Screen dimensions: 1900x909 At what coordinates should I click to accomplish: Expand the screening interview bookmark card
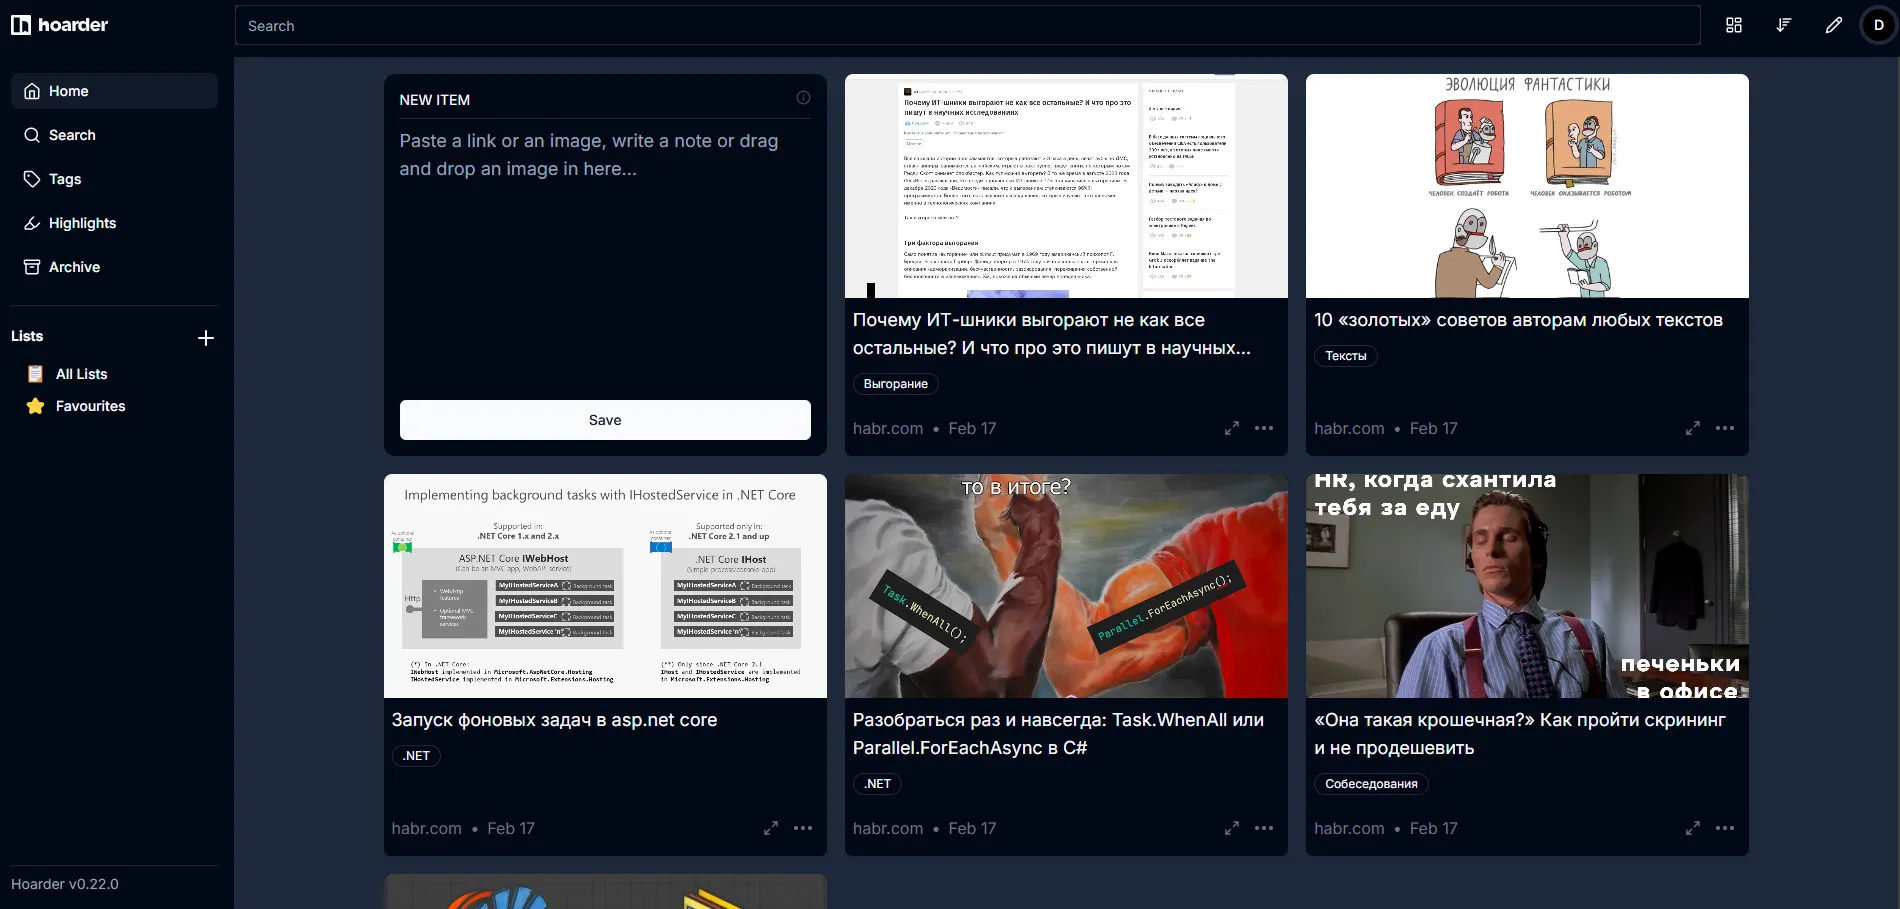[x=1692, y=828]
